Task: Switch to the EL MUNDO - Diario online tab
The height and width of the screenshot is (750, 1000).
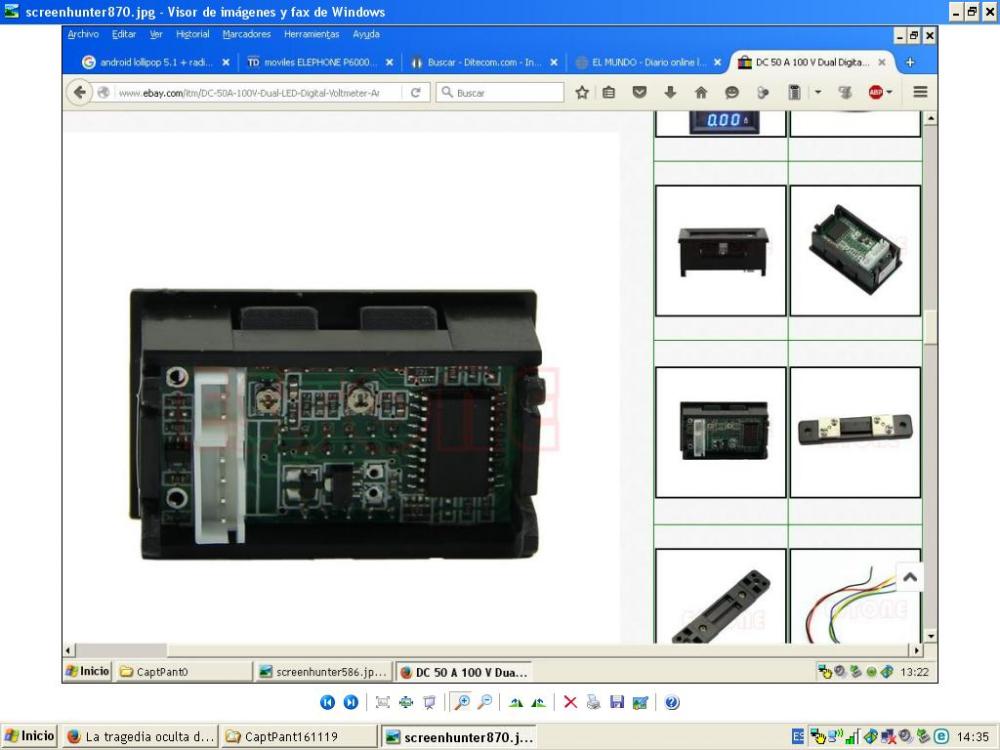Action: [649, 62]
